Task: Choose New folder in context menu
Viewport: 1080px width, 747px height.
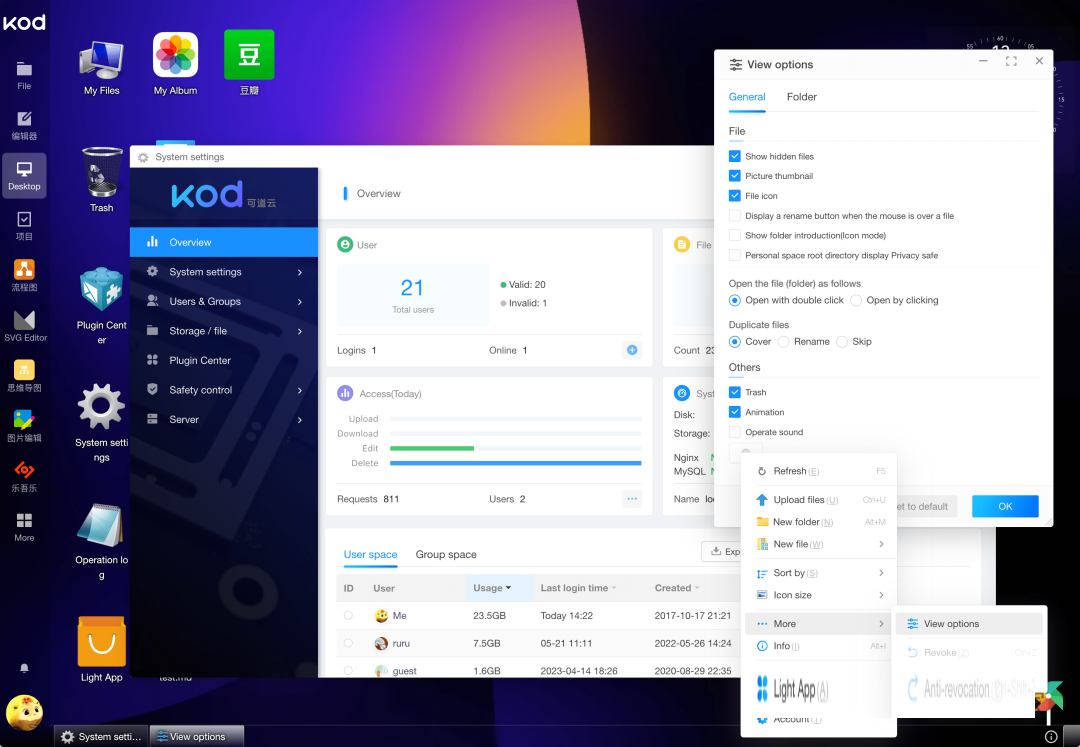Action: 819,522
